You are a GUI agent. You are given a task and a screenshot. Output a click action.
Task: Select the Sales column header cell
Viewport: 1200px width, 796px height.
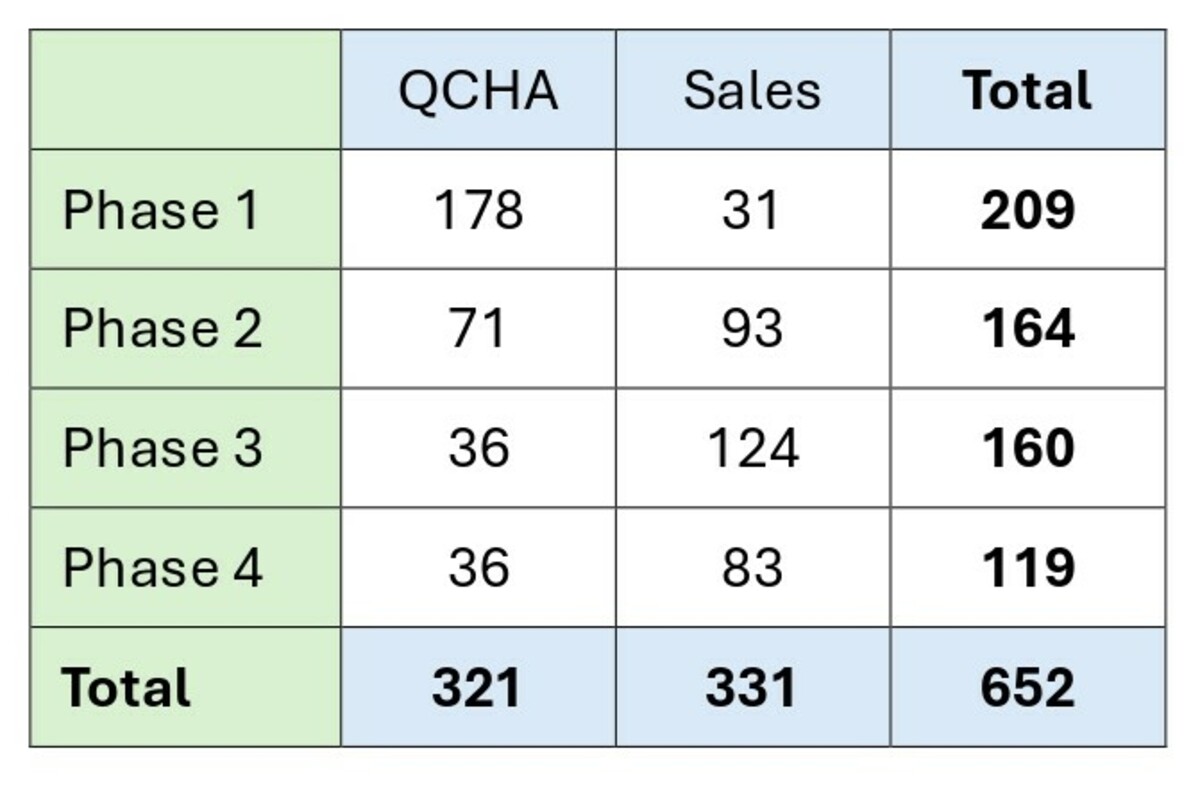[x=753, y=90]
